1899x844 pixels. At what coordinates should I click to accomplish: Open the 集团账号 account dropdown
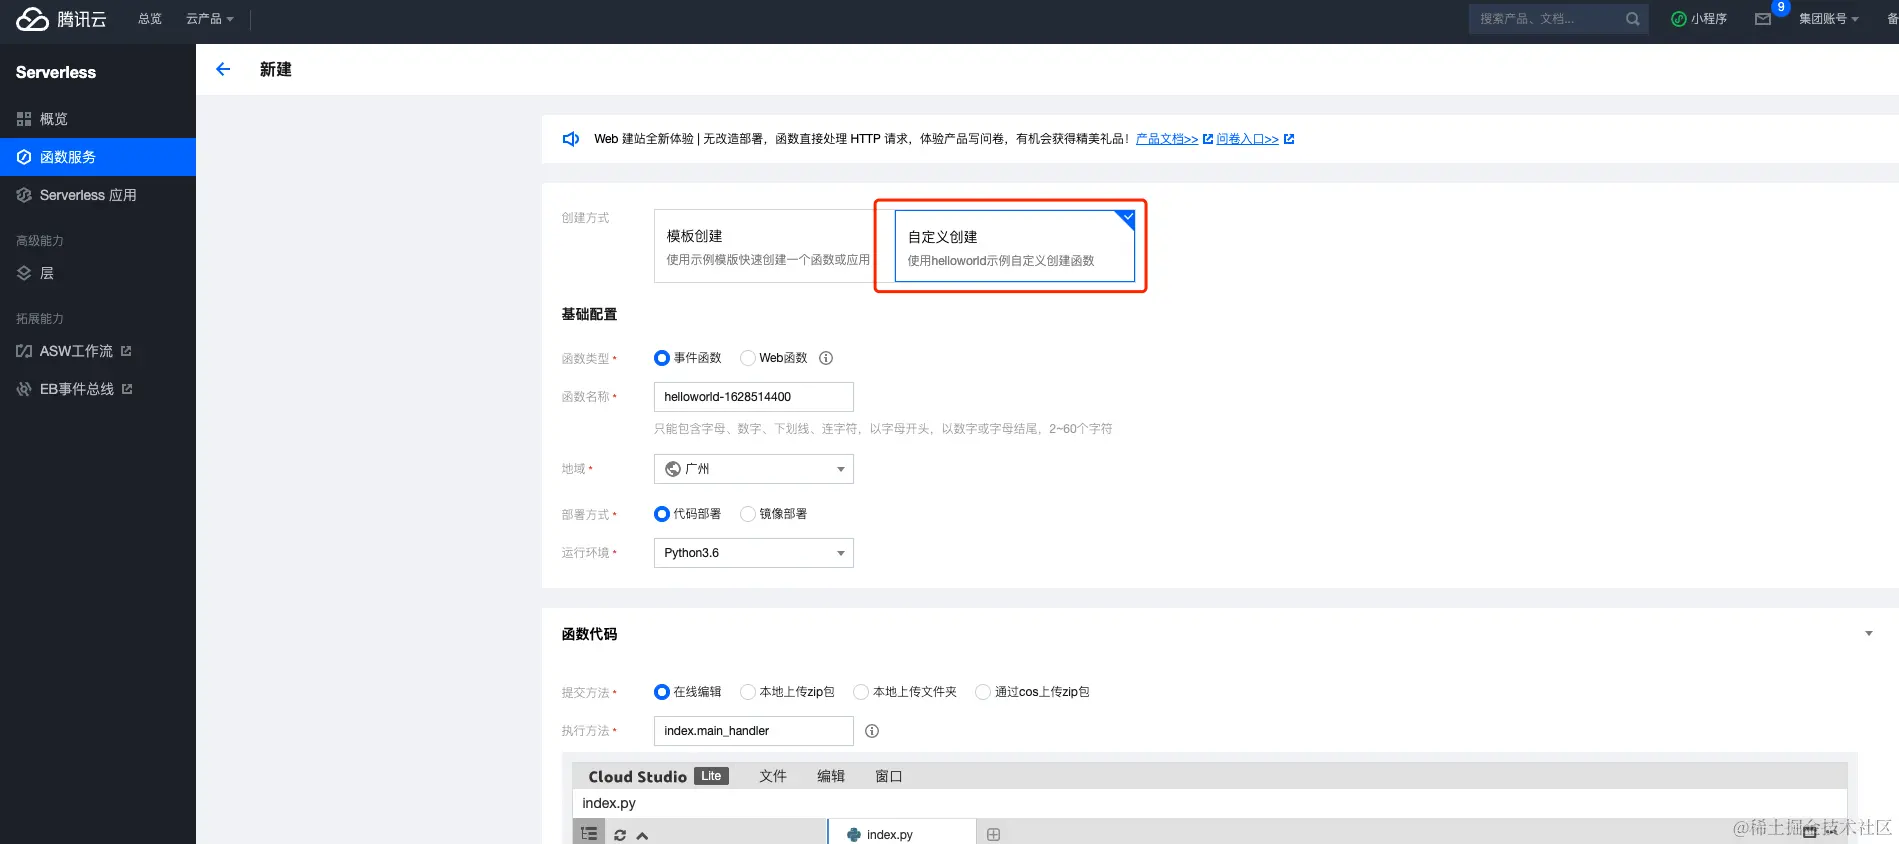tap(1829, 19)
